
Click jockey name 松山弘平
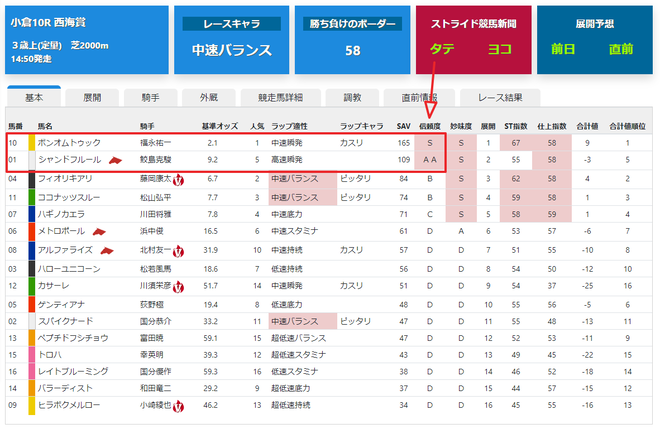tap(155, 197)
